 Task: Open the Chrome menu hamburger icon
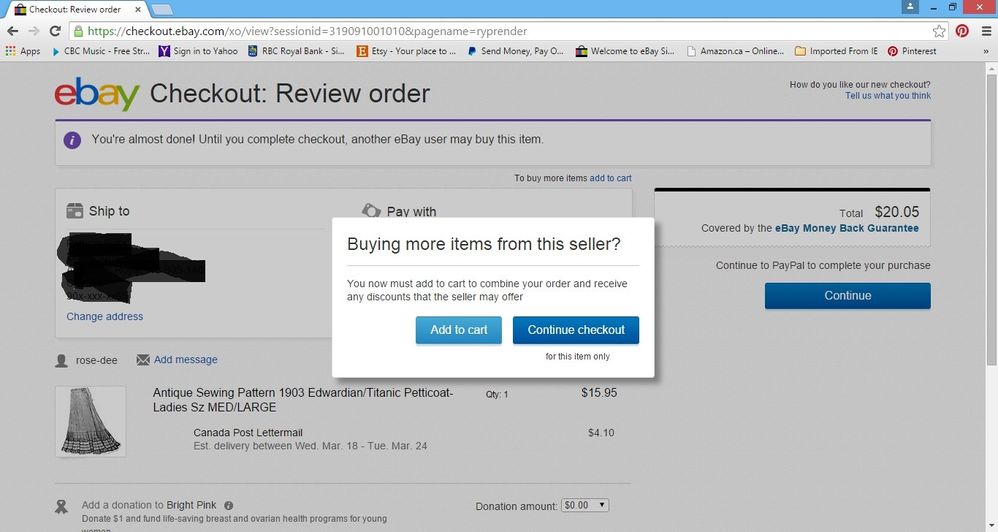986,31
